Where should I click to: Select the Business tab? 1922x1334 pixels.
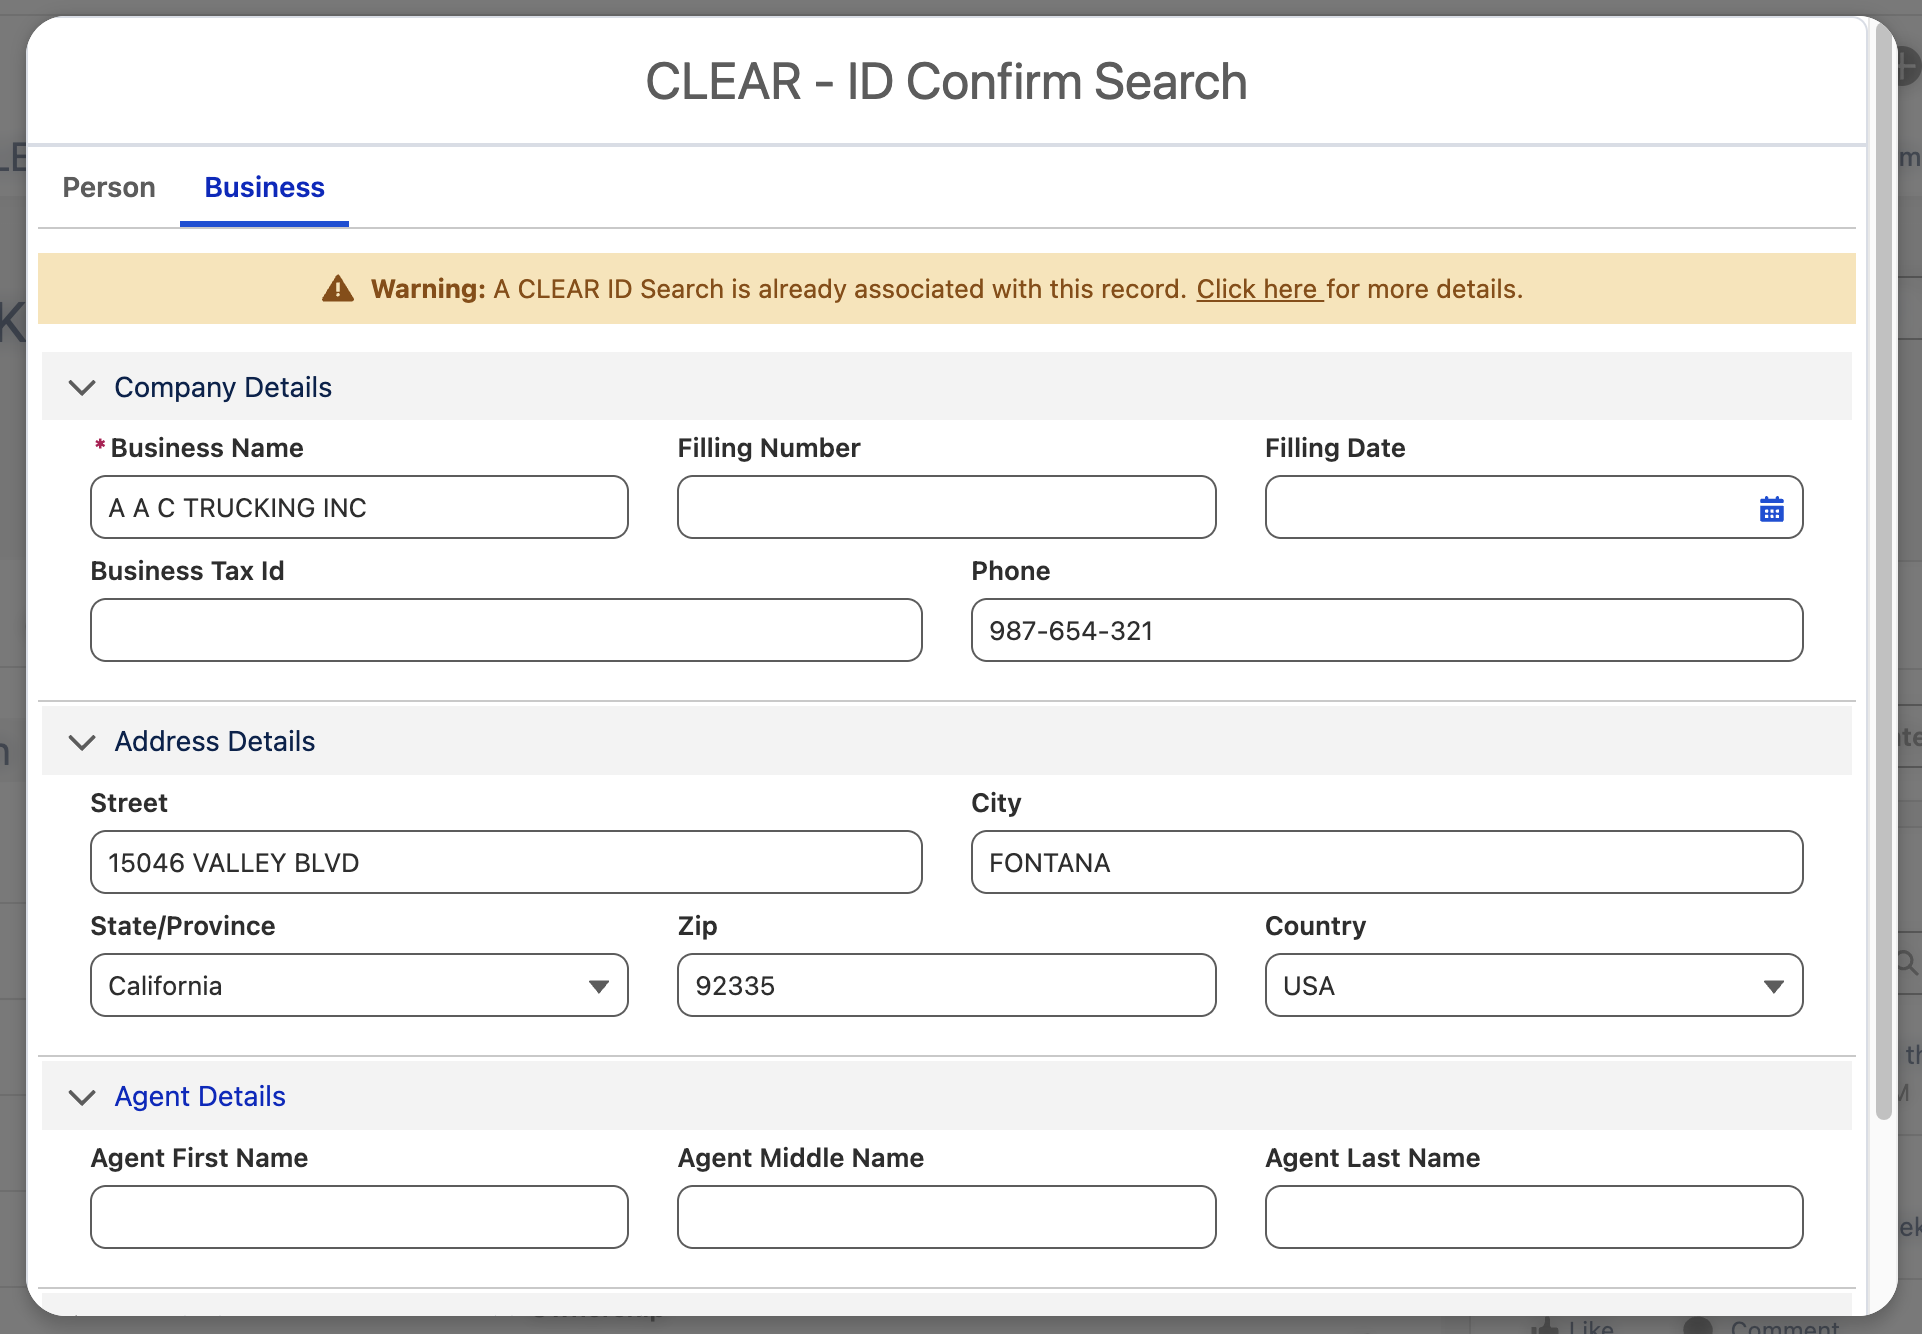pos(264,187)
